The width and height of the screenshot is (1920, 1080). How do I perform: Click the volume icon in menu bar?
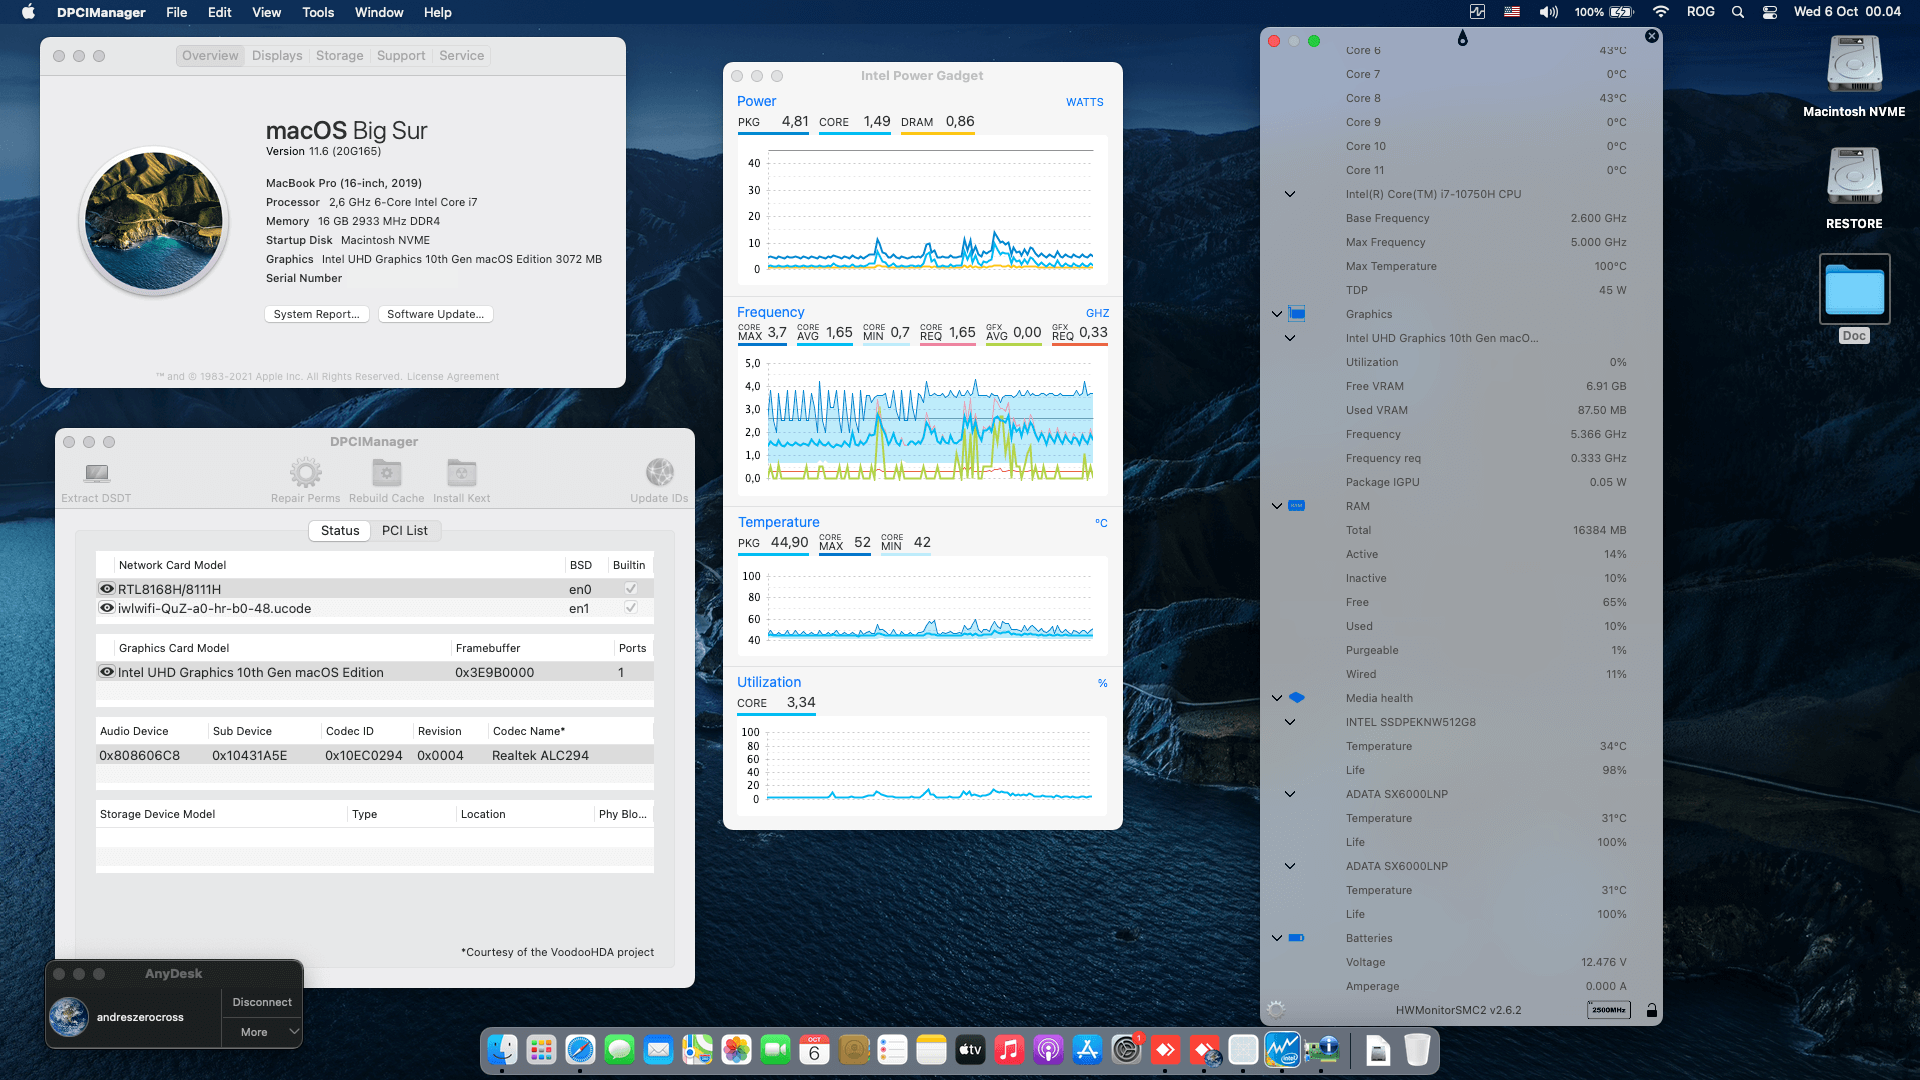coord(1548,12)
